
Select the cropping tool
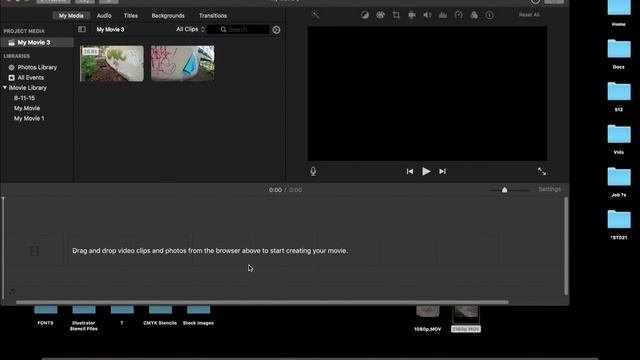(x=396, y=15)
